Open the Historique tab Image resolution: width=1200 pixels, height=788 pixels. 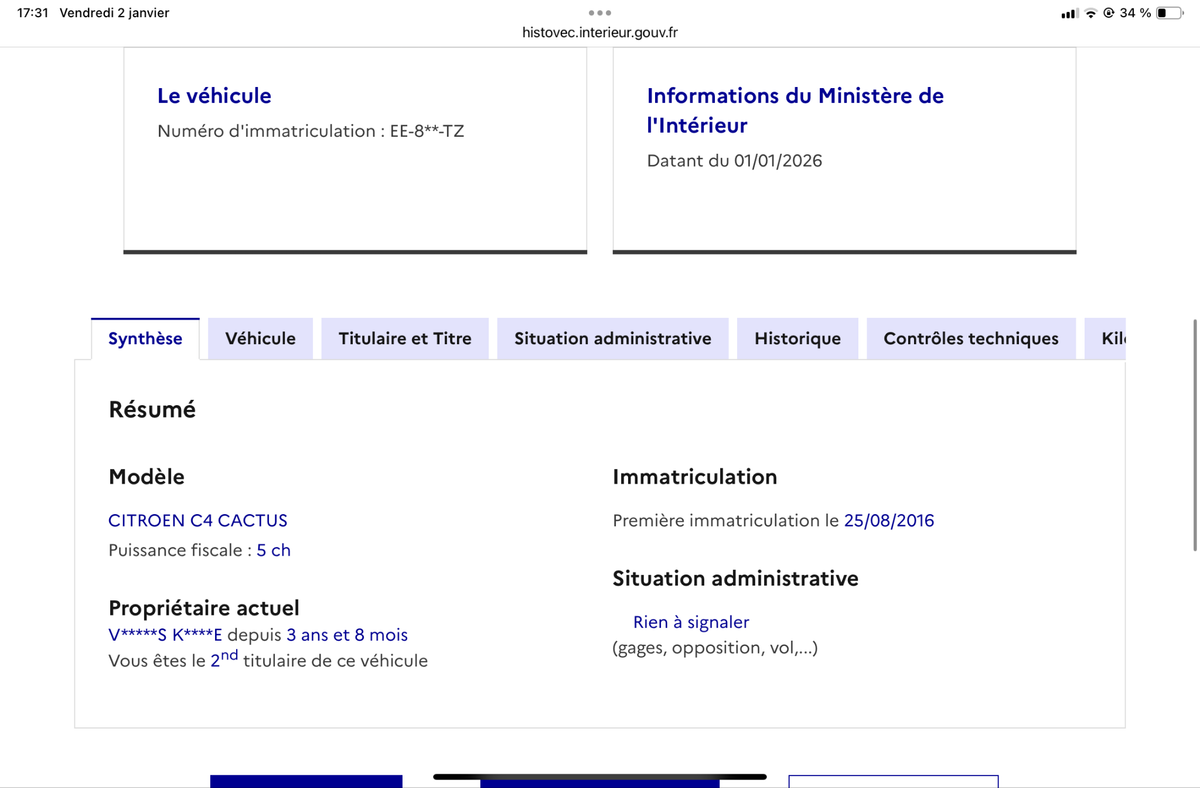797,338
